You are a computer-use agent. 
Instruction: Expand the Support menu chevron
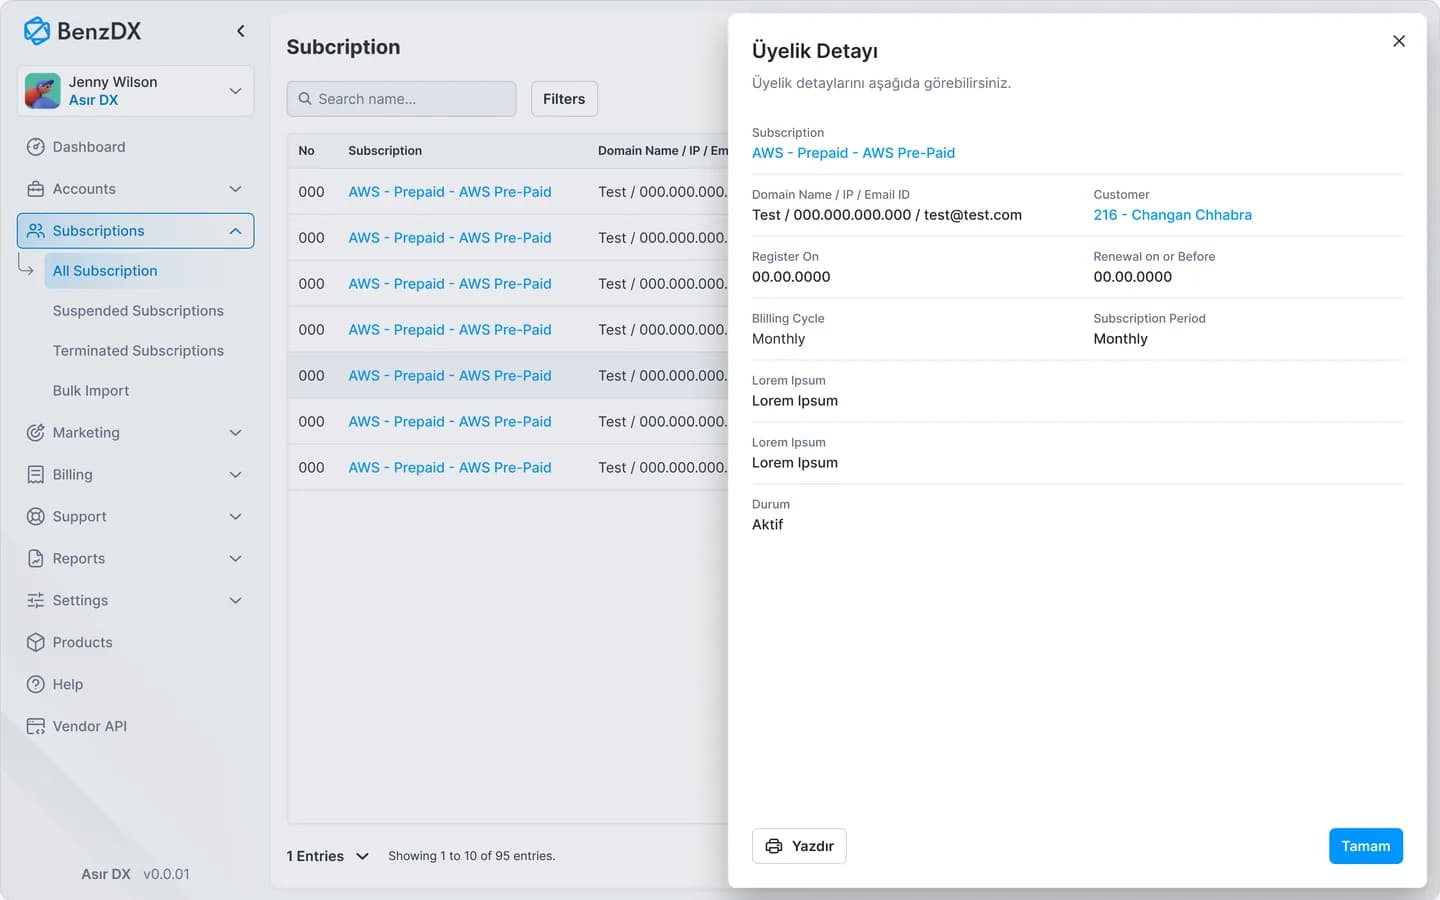[x=235, y=517]
